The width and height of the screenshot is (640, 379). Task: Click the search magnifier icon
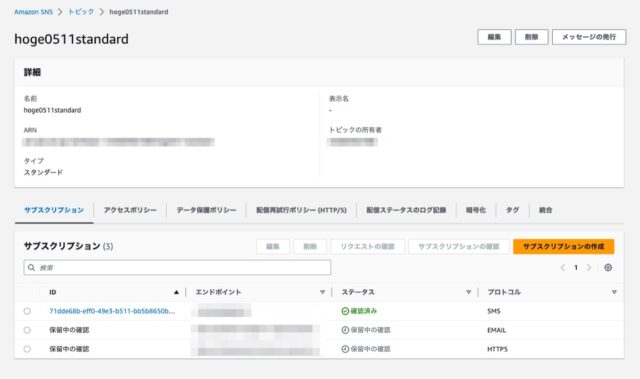(x=31, y=268)
